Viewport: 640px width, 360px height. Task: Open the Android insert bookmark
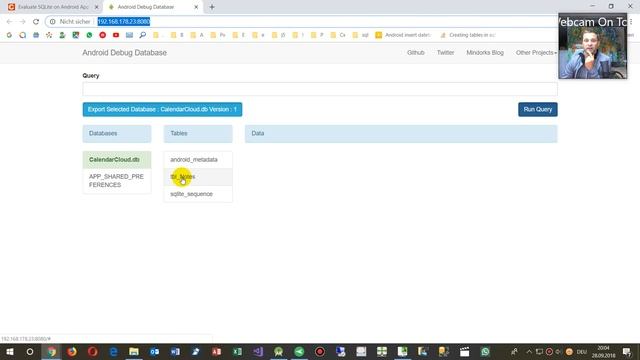pos(403,35)
